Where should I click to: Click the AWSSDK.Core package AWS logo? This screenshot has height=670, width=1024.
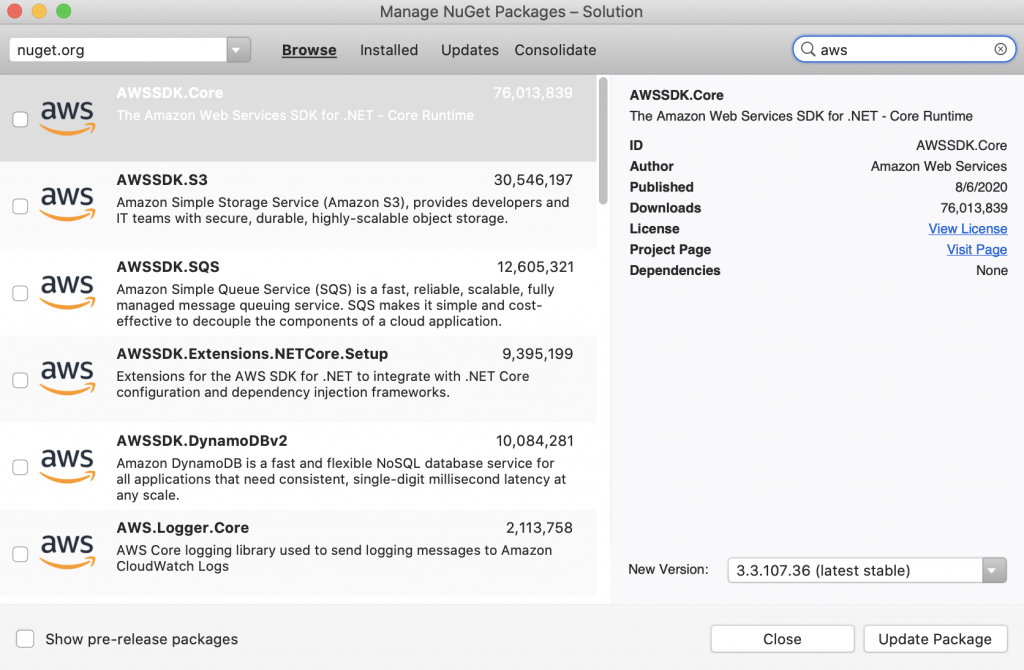click(x=66, y=116)
